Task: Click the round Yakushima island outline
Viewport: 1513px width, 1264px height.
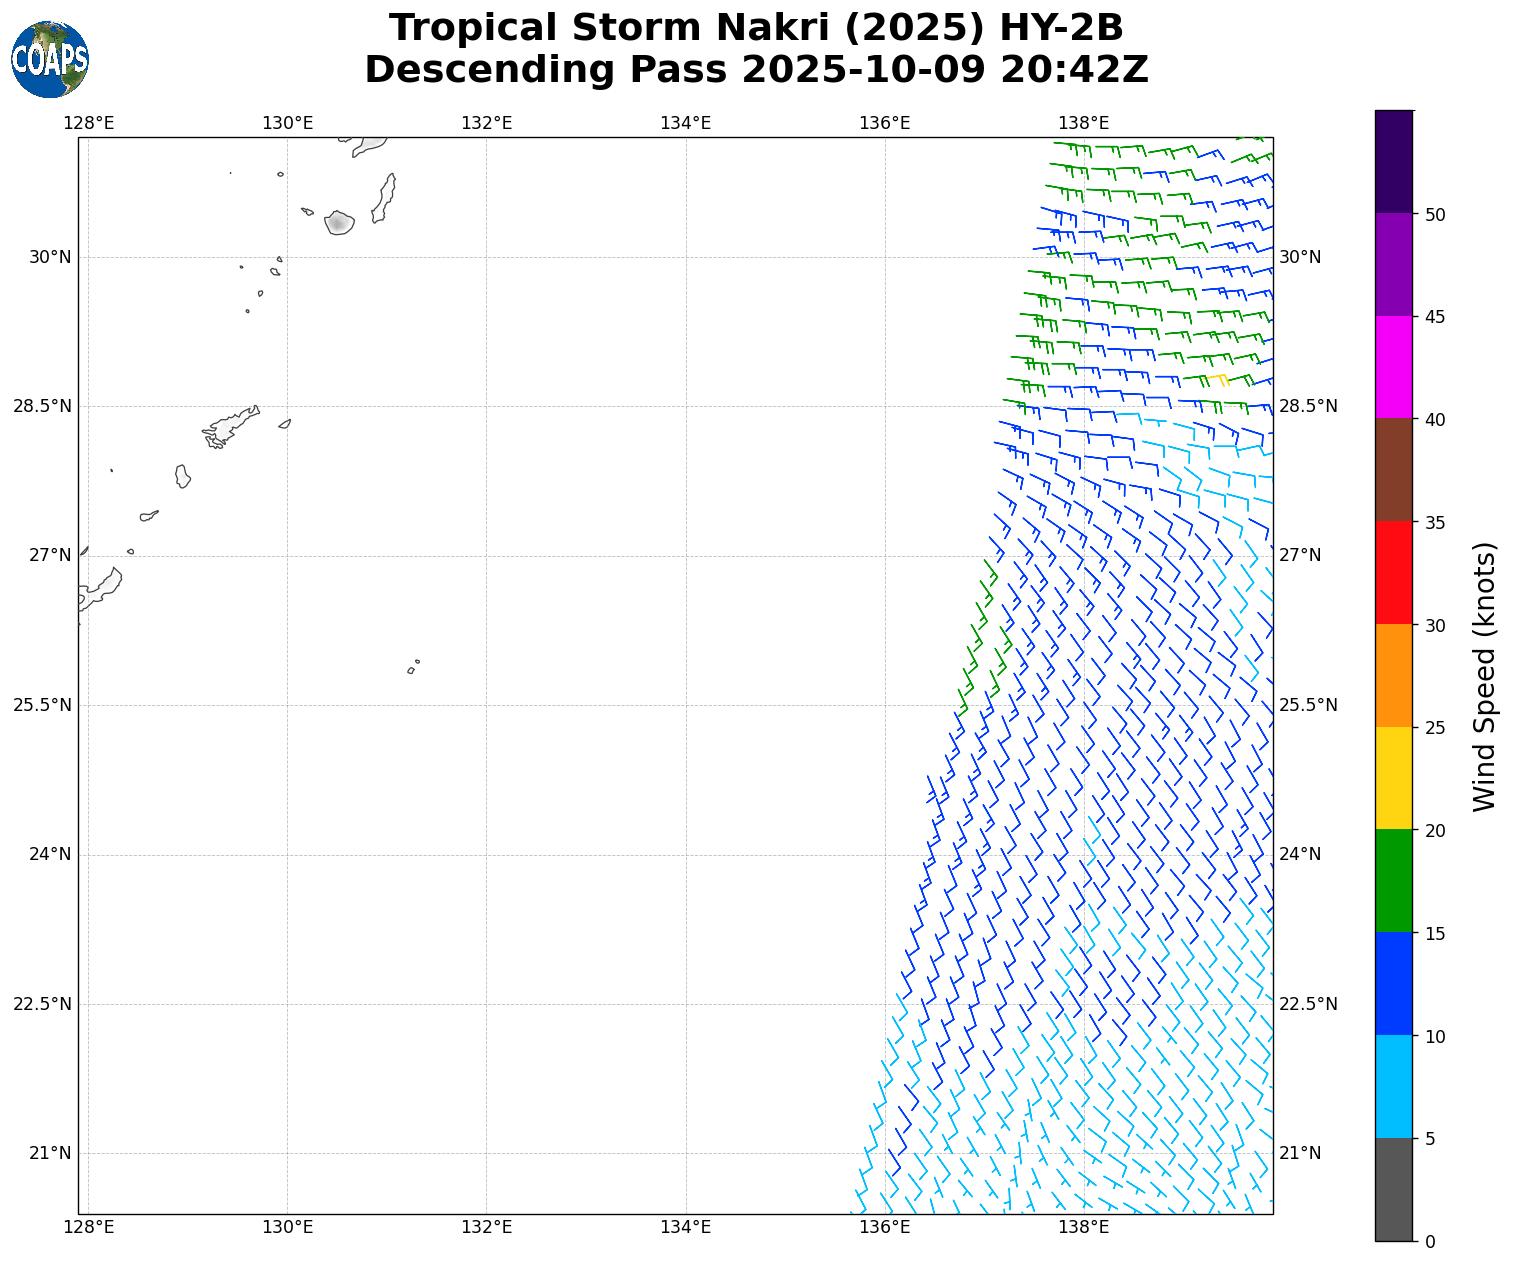Action: [x=339, y=222]
